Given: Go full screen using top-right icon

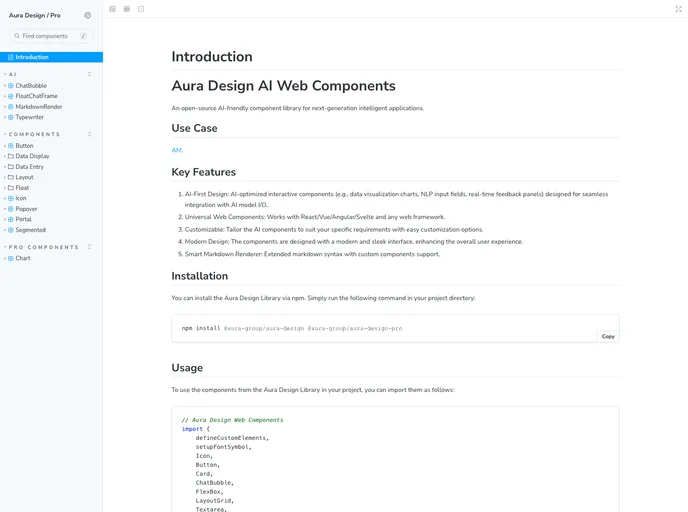Looking at the screenshot, I should [678, 9].
